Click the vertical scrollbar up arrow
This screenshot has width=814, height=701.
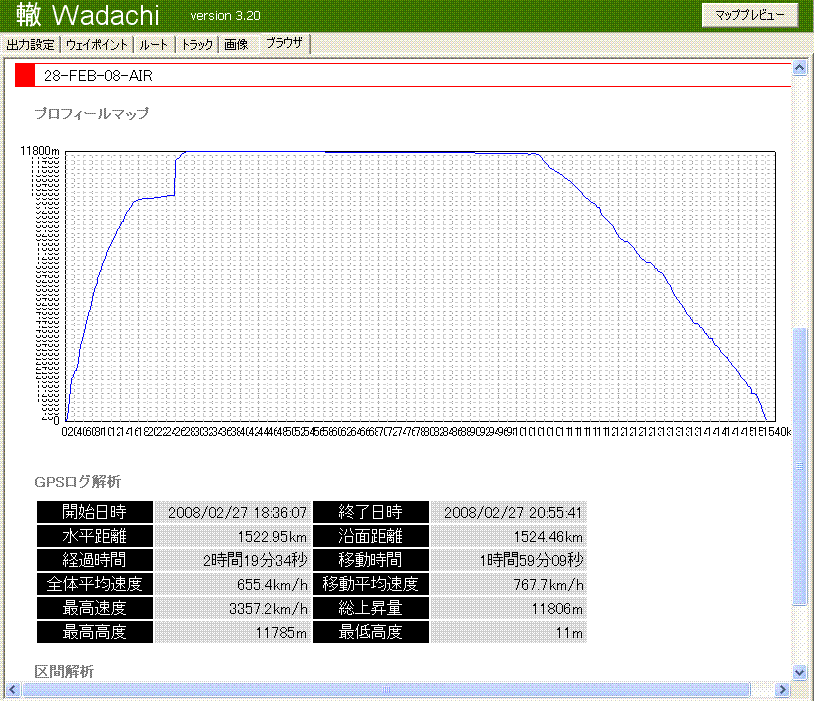click(x=798, y=69)
